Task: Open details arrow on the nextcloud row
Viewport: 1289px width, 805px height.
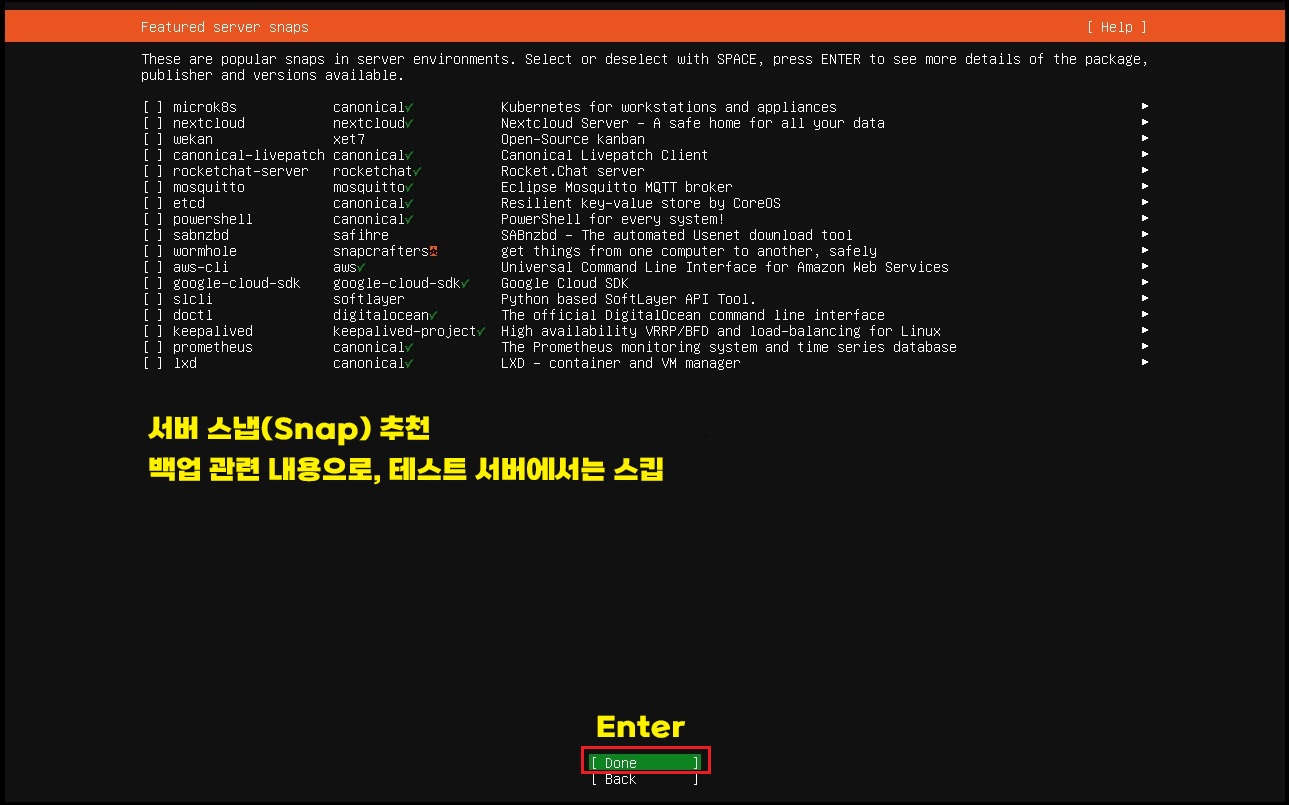Action: click(1145, 123)
